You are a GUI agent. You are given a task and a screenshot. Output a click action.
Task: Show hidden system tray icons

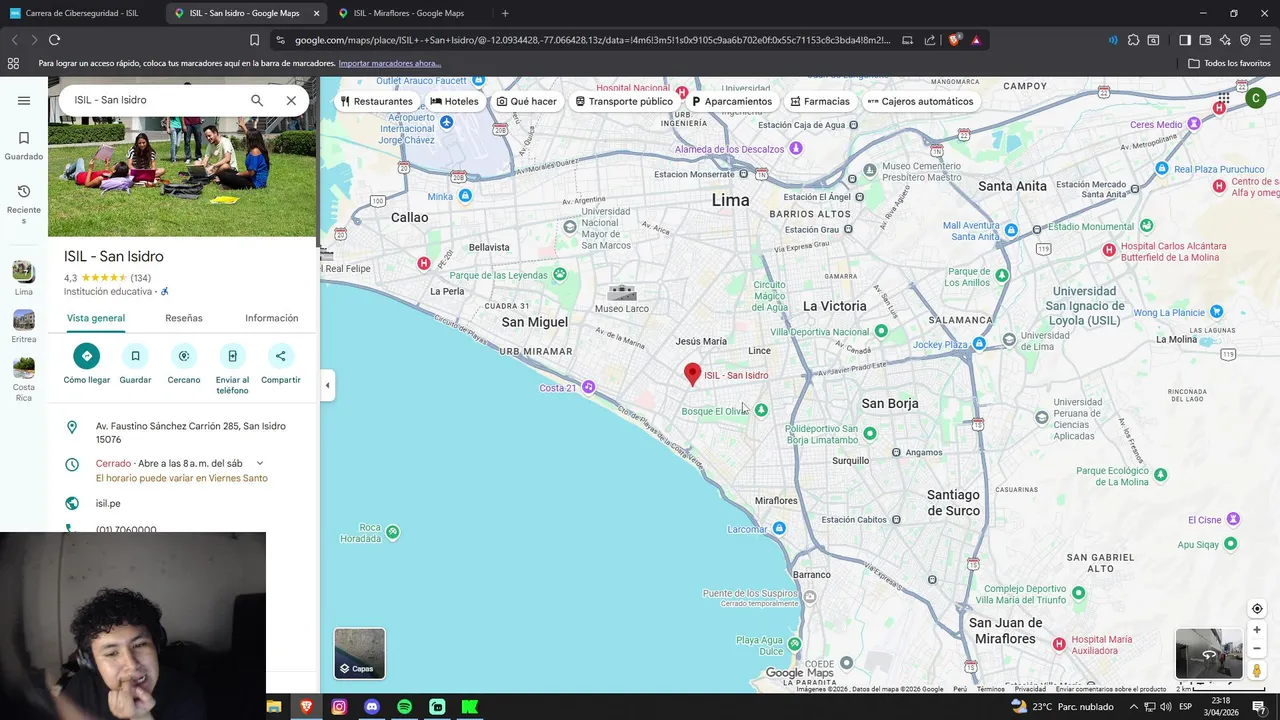coord(1134,707)
